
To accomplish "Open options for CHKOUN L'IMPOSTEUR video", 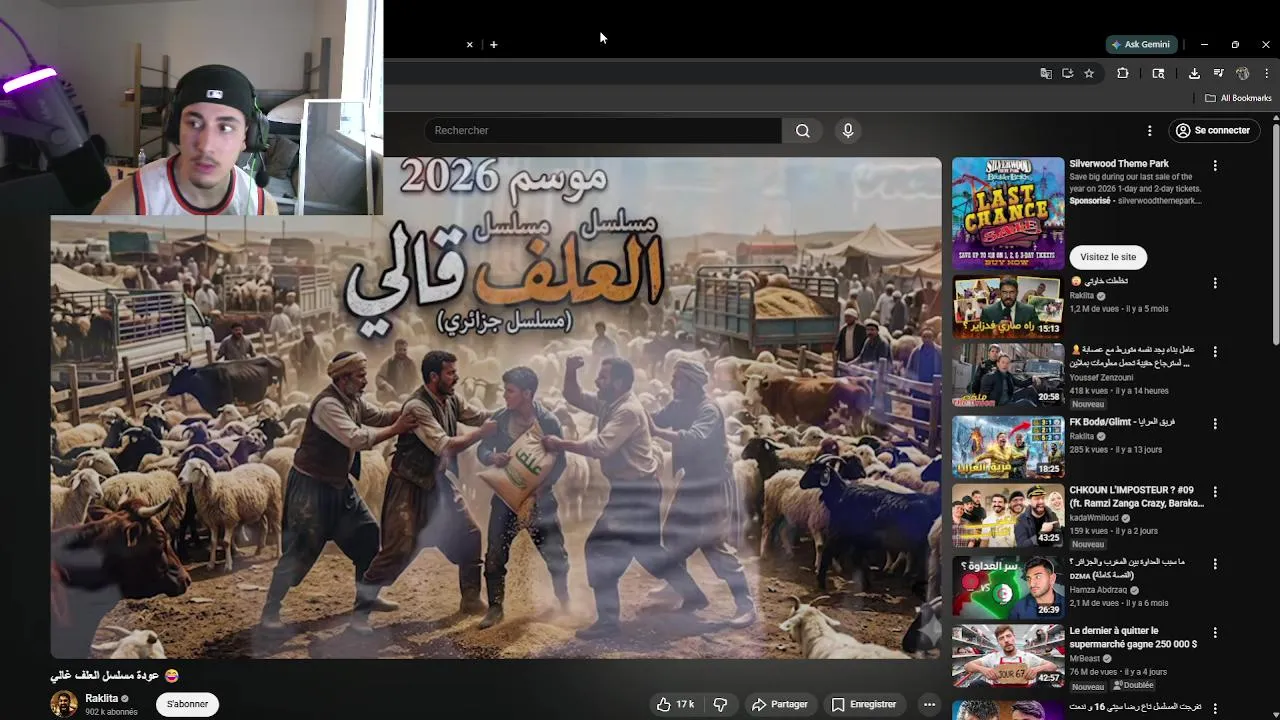I will click(x=1215, y=493).
